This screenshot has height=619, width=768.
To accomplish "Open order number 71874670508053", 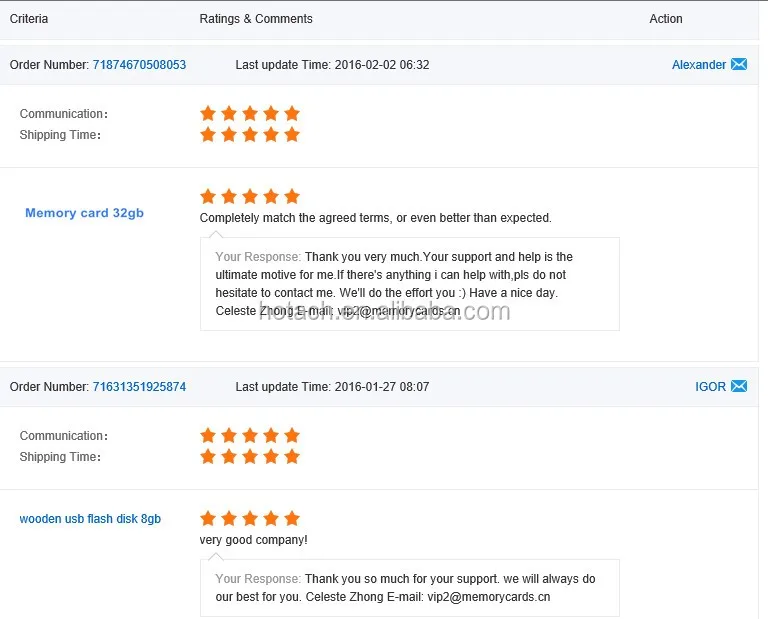I will tap(139, 65).
